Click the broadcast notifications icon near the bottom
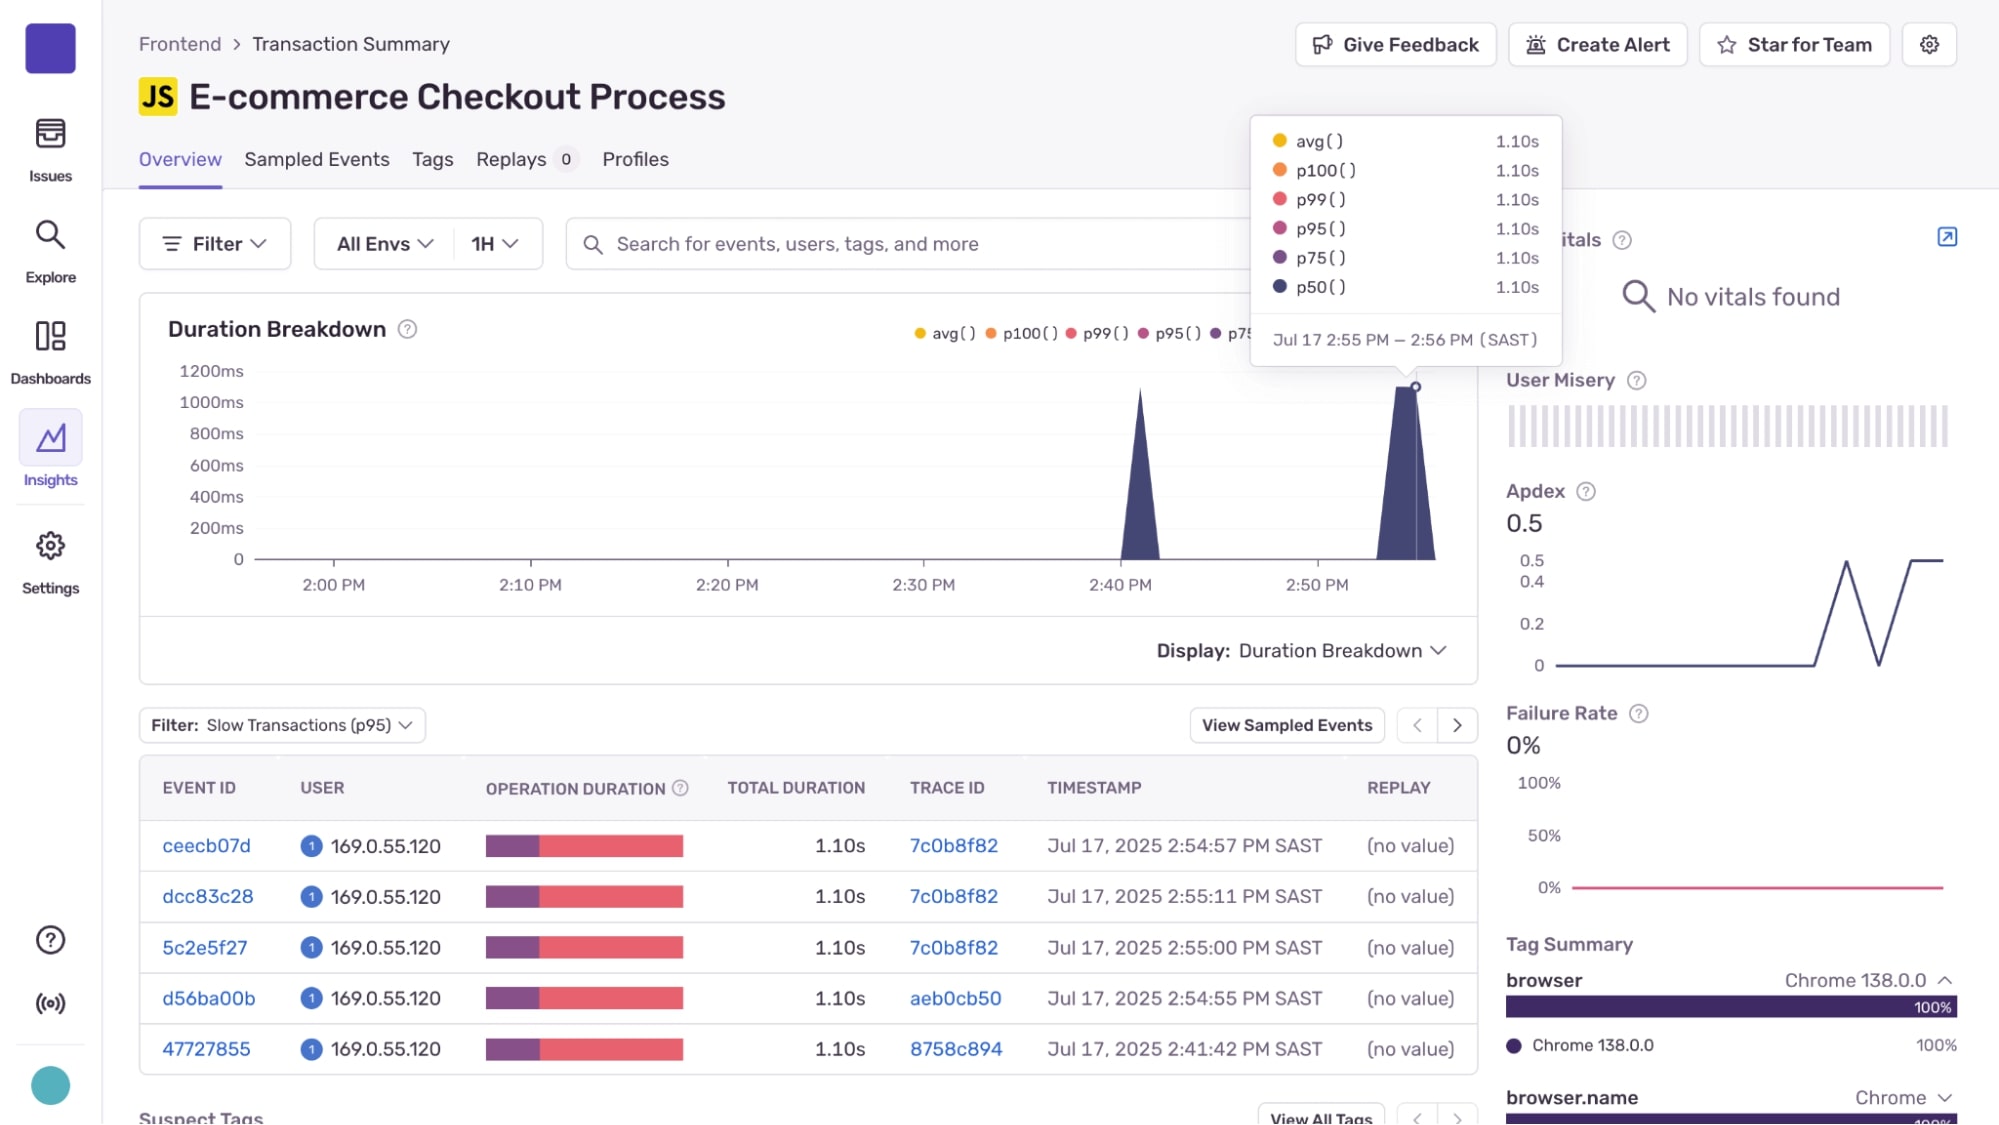The image size is (1999, 1125). coord(50,1003)
